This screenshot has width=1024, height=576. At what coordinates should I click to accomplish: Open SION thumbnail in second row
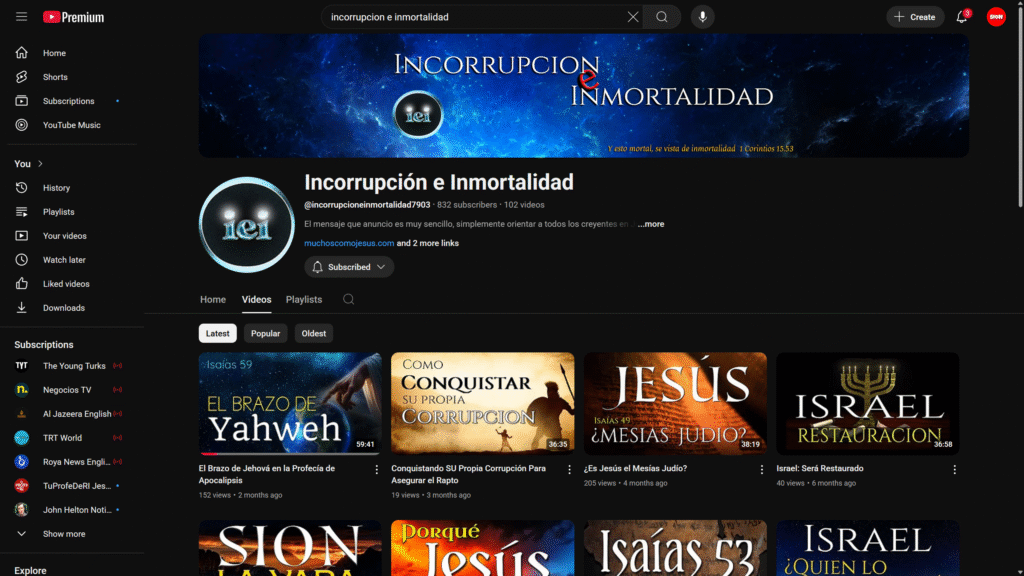click(291, 548)
